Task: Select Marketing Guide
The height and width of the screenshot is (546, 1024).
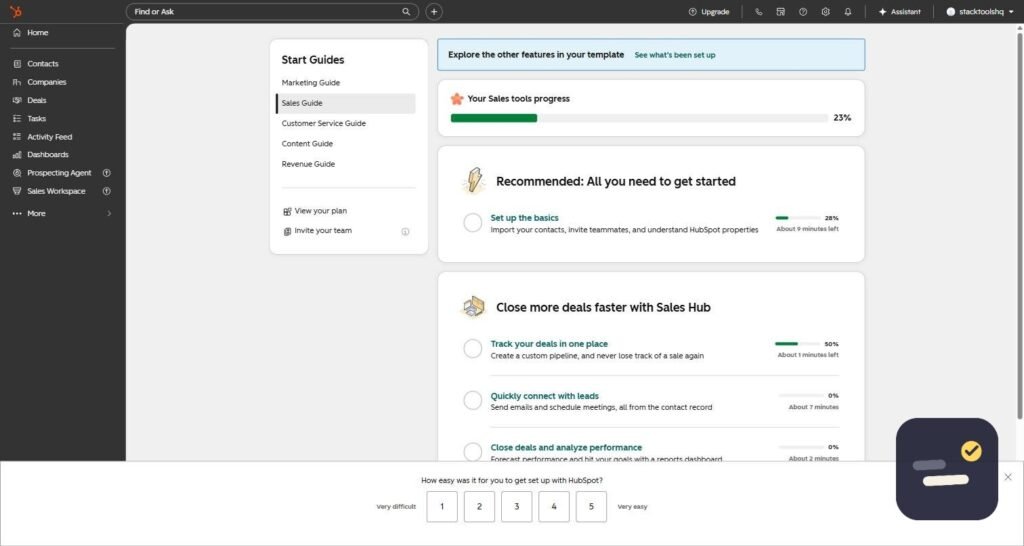Action: coord(311,83)
